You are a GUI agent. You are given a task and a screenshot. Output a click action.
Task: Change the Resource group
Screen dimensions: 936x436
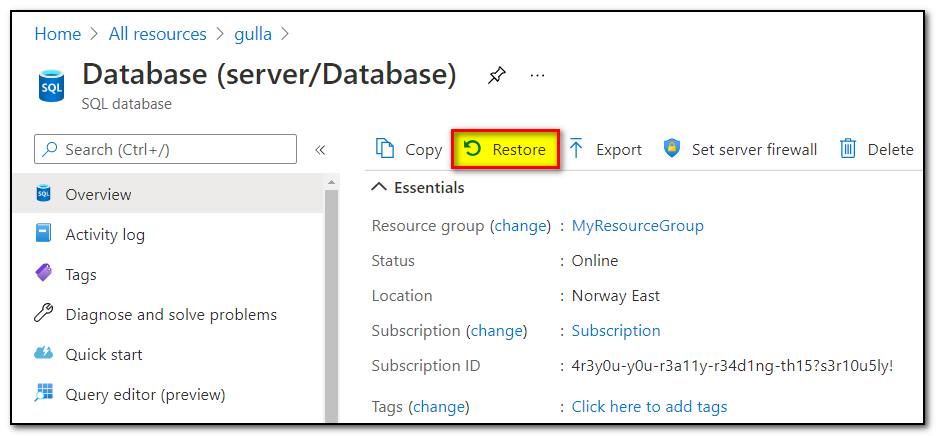click(x=520, y=226)
